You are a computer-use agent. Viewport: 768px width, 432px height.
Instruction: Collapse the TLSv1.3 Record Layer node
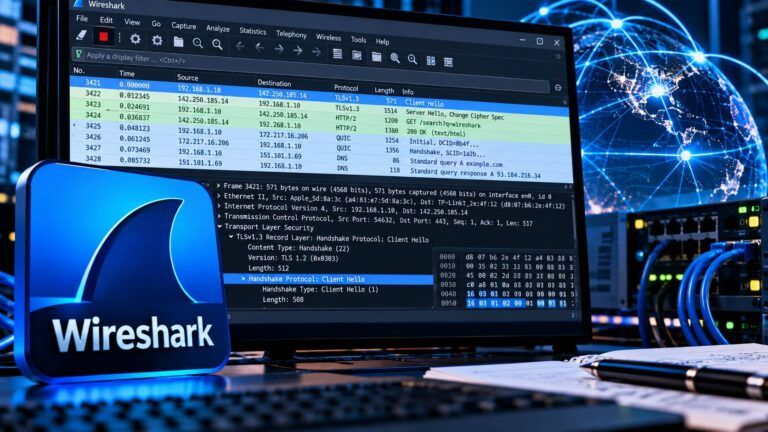(231, 237)
